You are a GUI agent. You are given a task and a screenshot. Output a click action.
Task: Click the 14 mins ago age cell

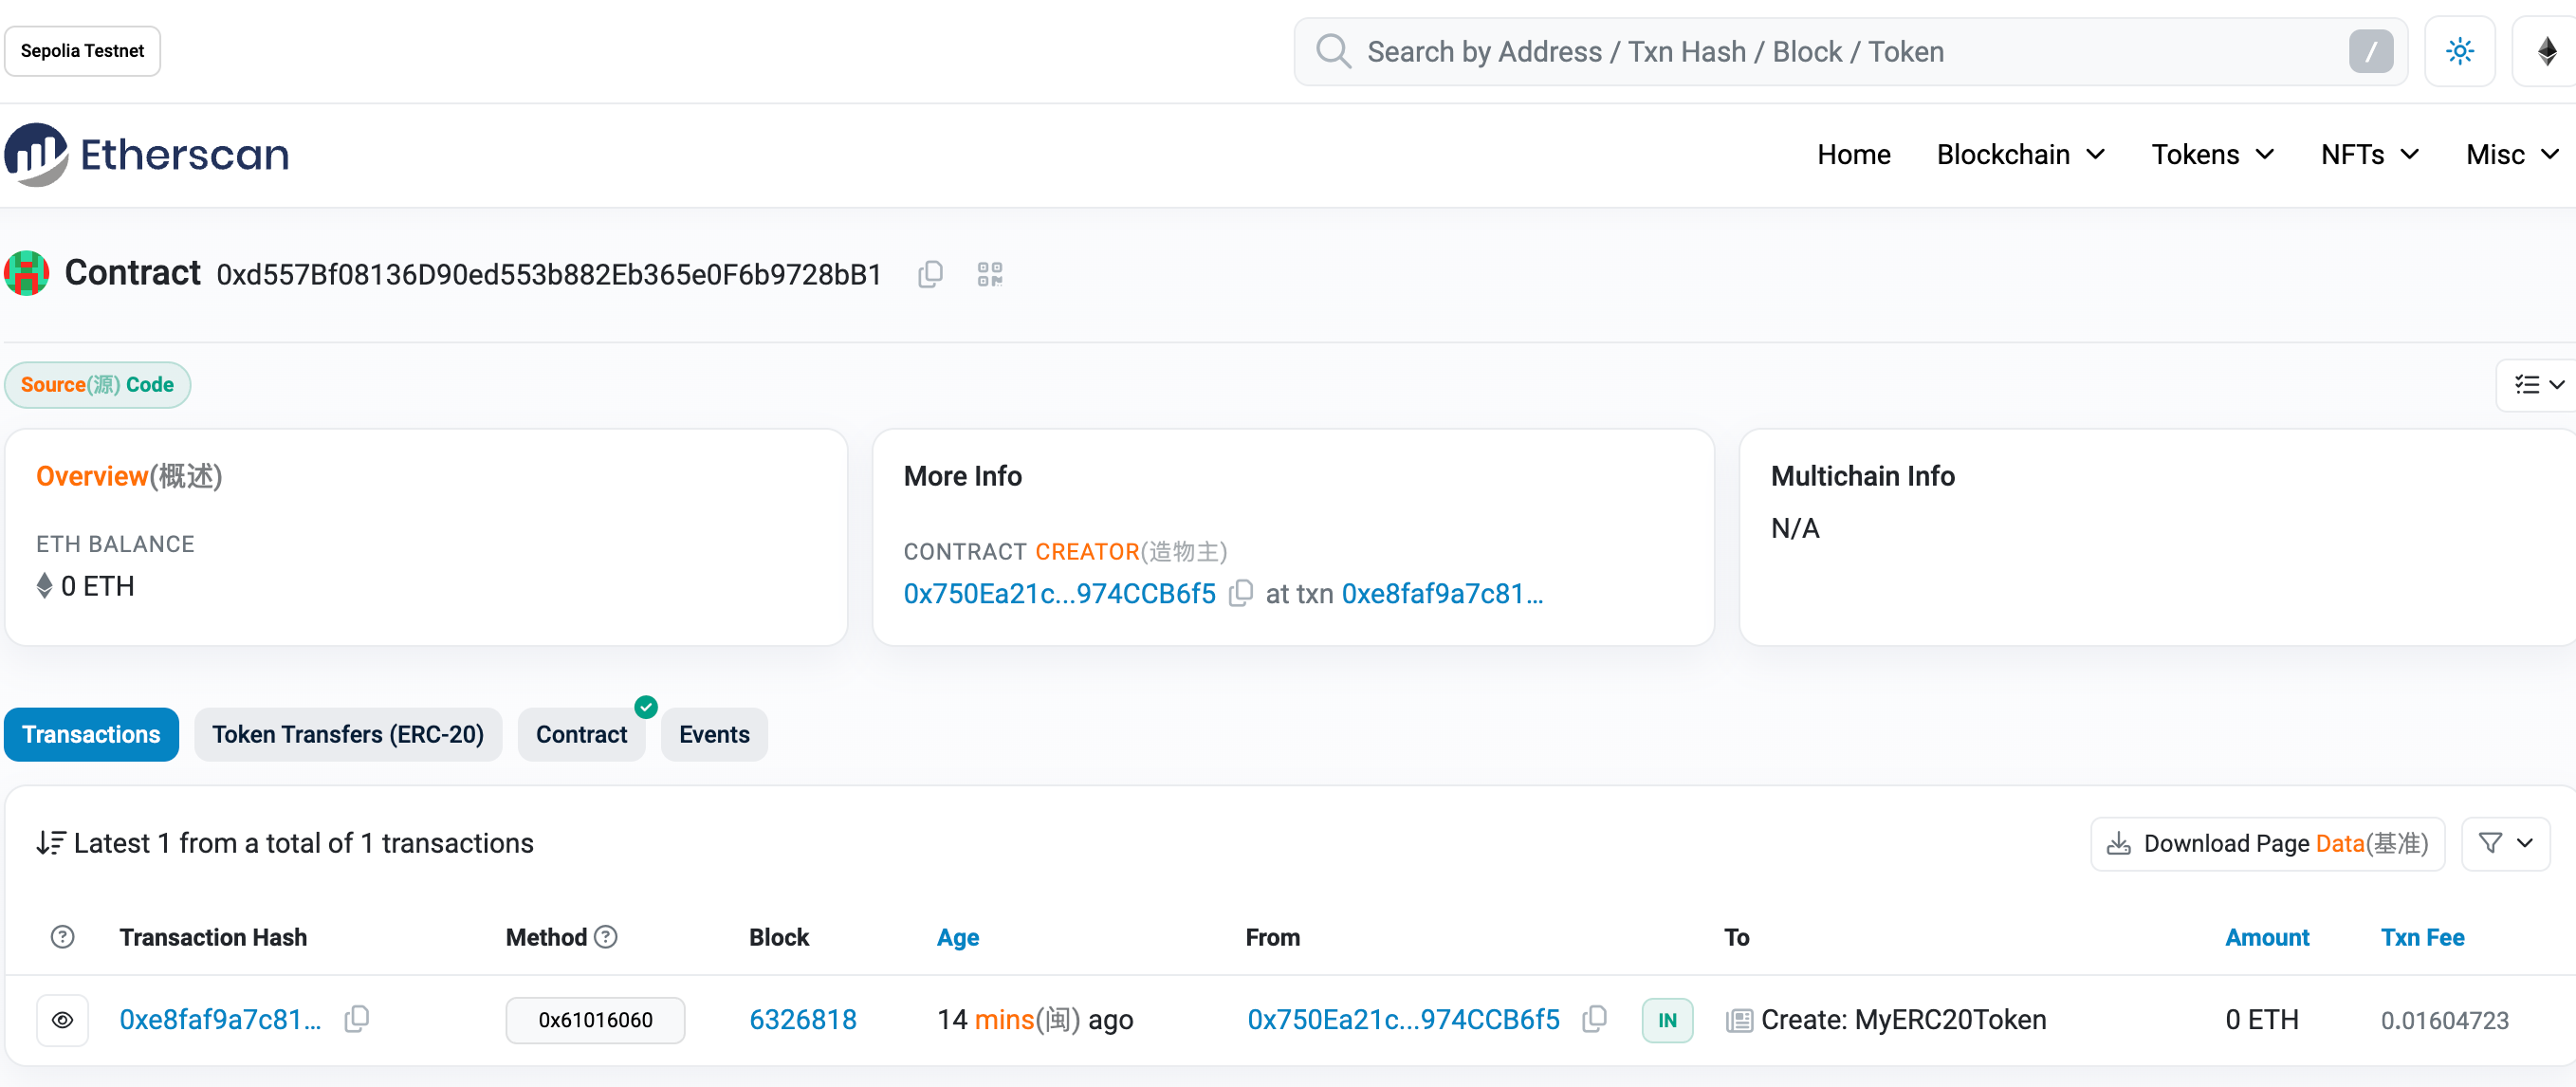tap(1034, 1020)
